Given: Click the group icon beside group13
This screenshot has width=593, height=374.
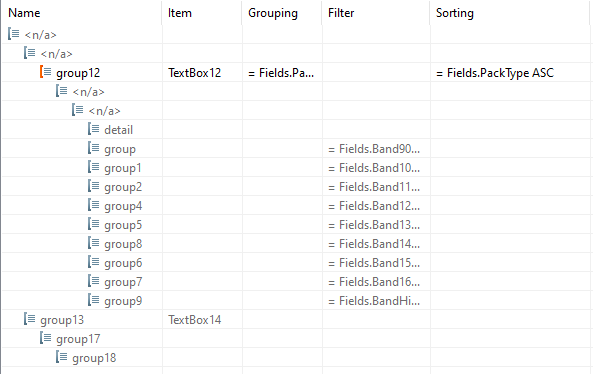Looking at the screenshot, I should pyautogui.click(x=29, y=319).
